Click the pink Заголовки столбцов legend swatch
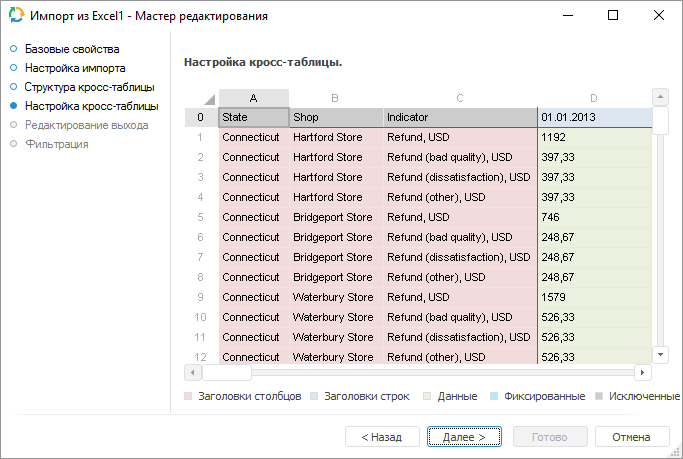The width and height of the screenshot is (683, 459). (189, 397)
